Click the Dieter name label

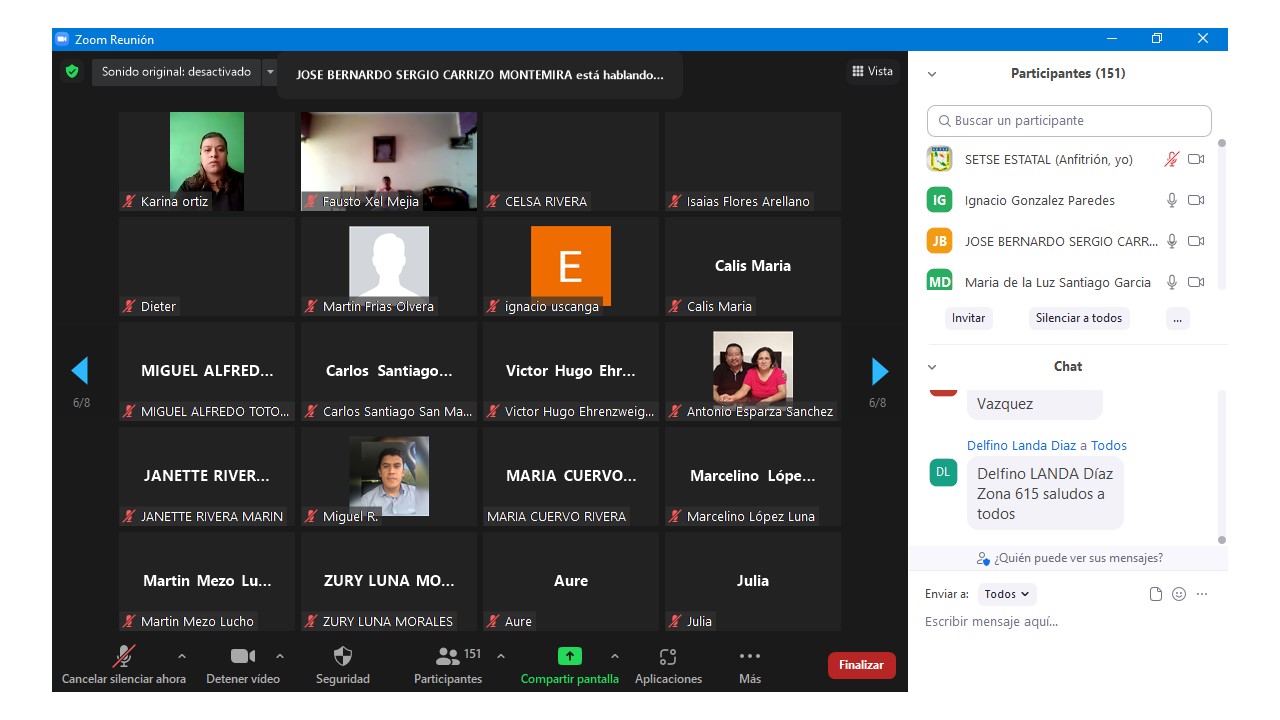tap(158, 307)
